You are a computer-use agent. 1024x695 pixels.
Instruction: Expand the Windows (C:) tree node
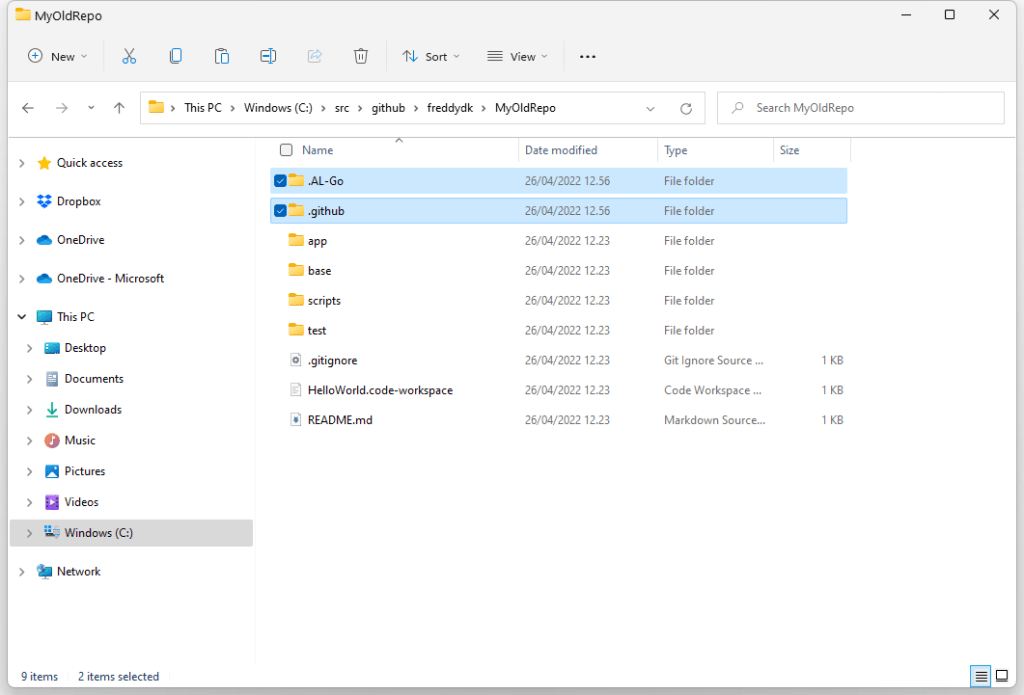click(x=29, y=534)
